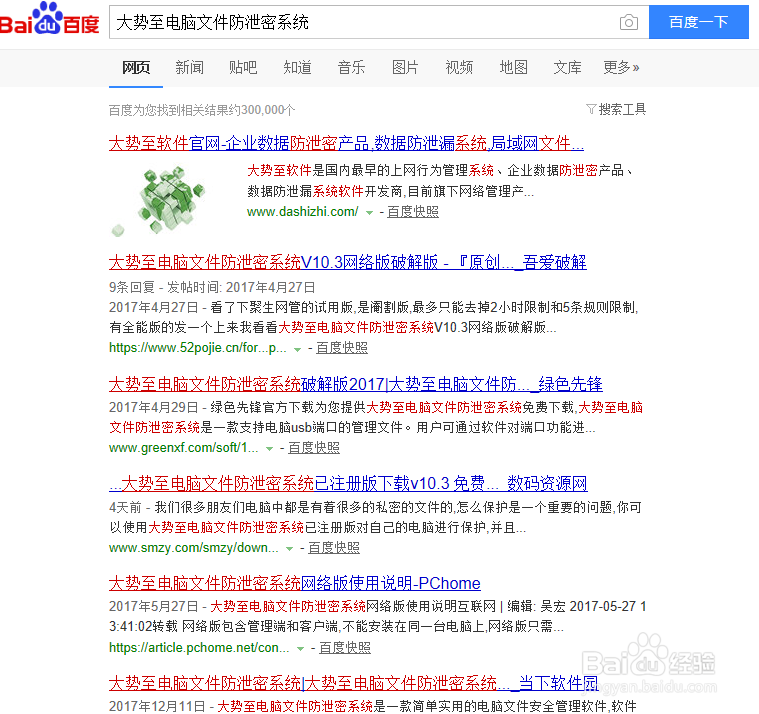This screenshot has width=759, height=714.
Task: Click the green cube thumbnail image
Action: [x=160, y=200]
